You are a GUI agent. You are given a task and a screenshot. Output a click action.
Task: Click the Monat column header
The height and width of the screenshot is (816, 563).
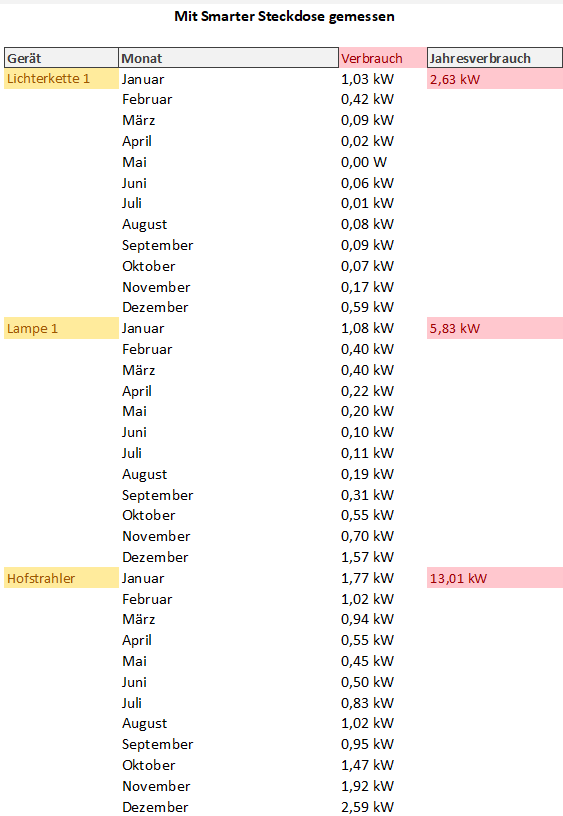(x=228, y=58)
